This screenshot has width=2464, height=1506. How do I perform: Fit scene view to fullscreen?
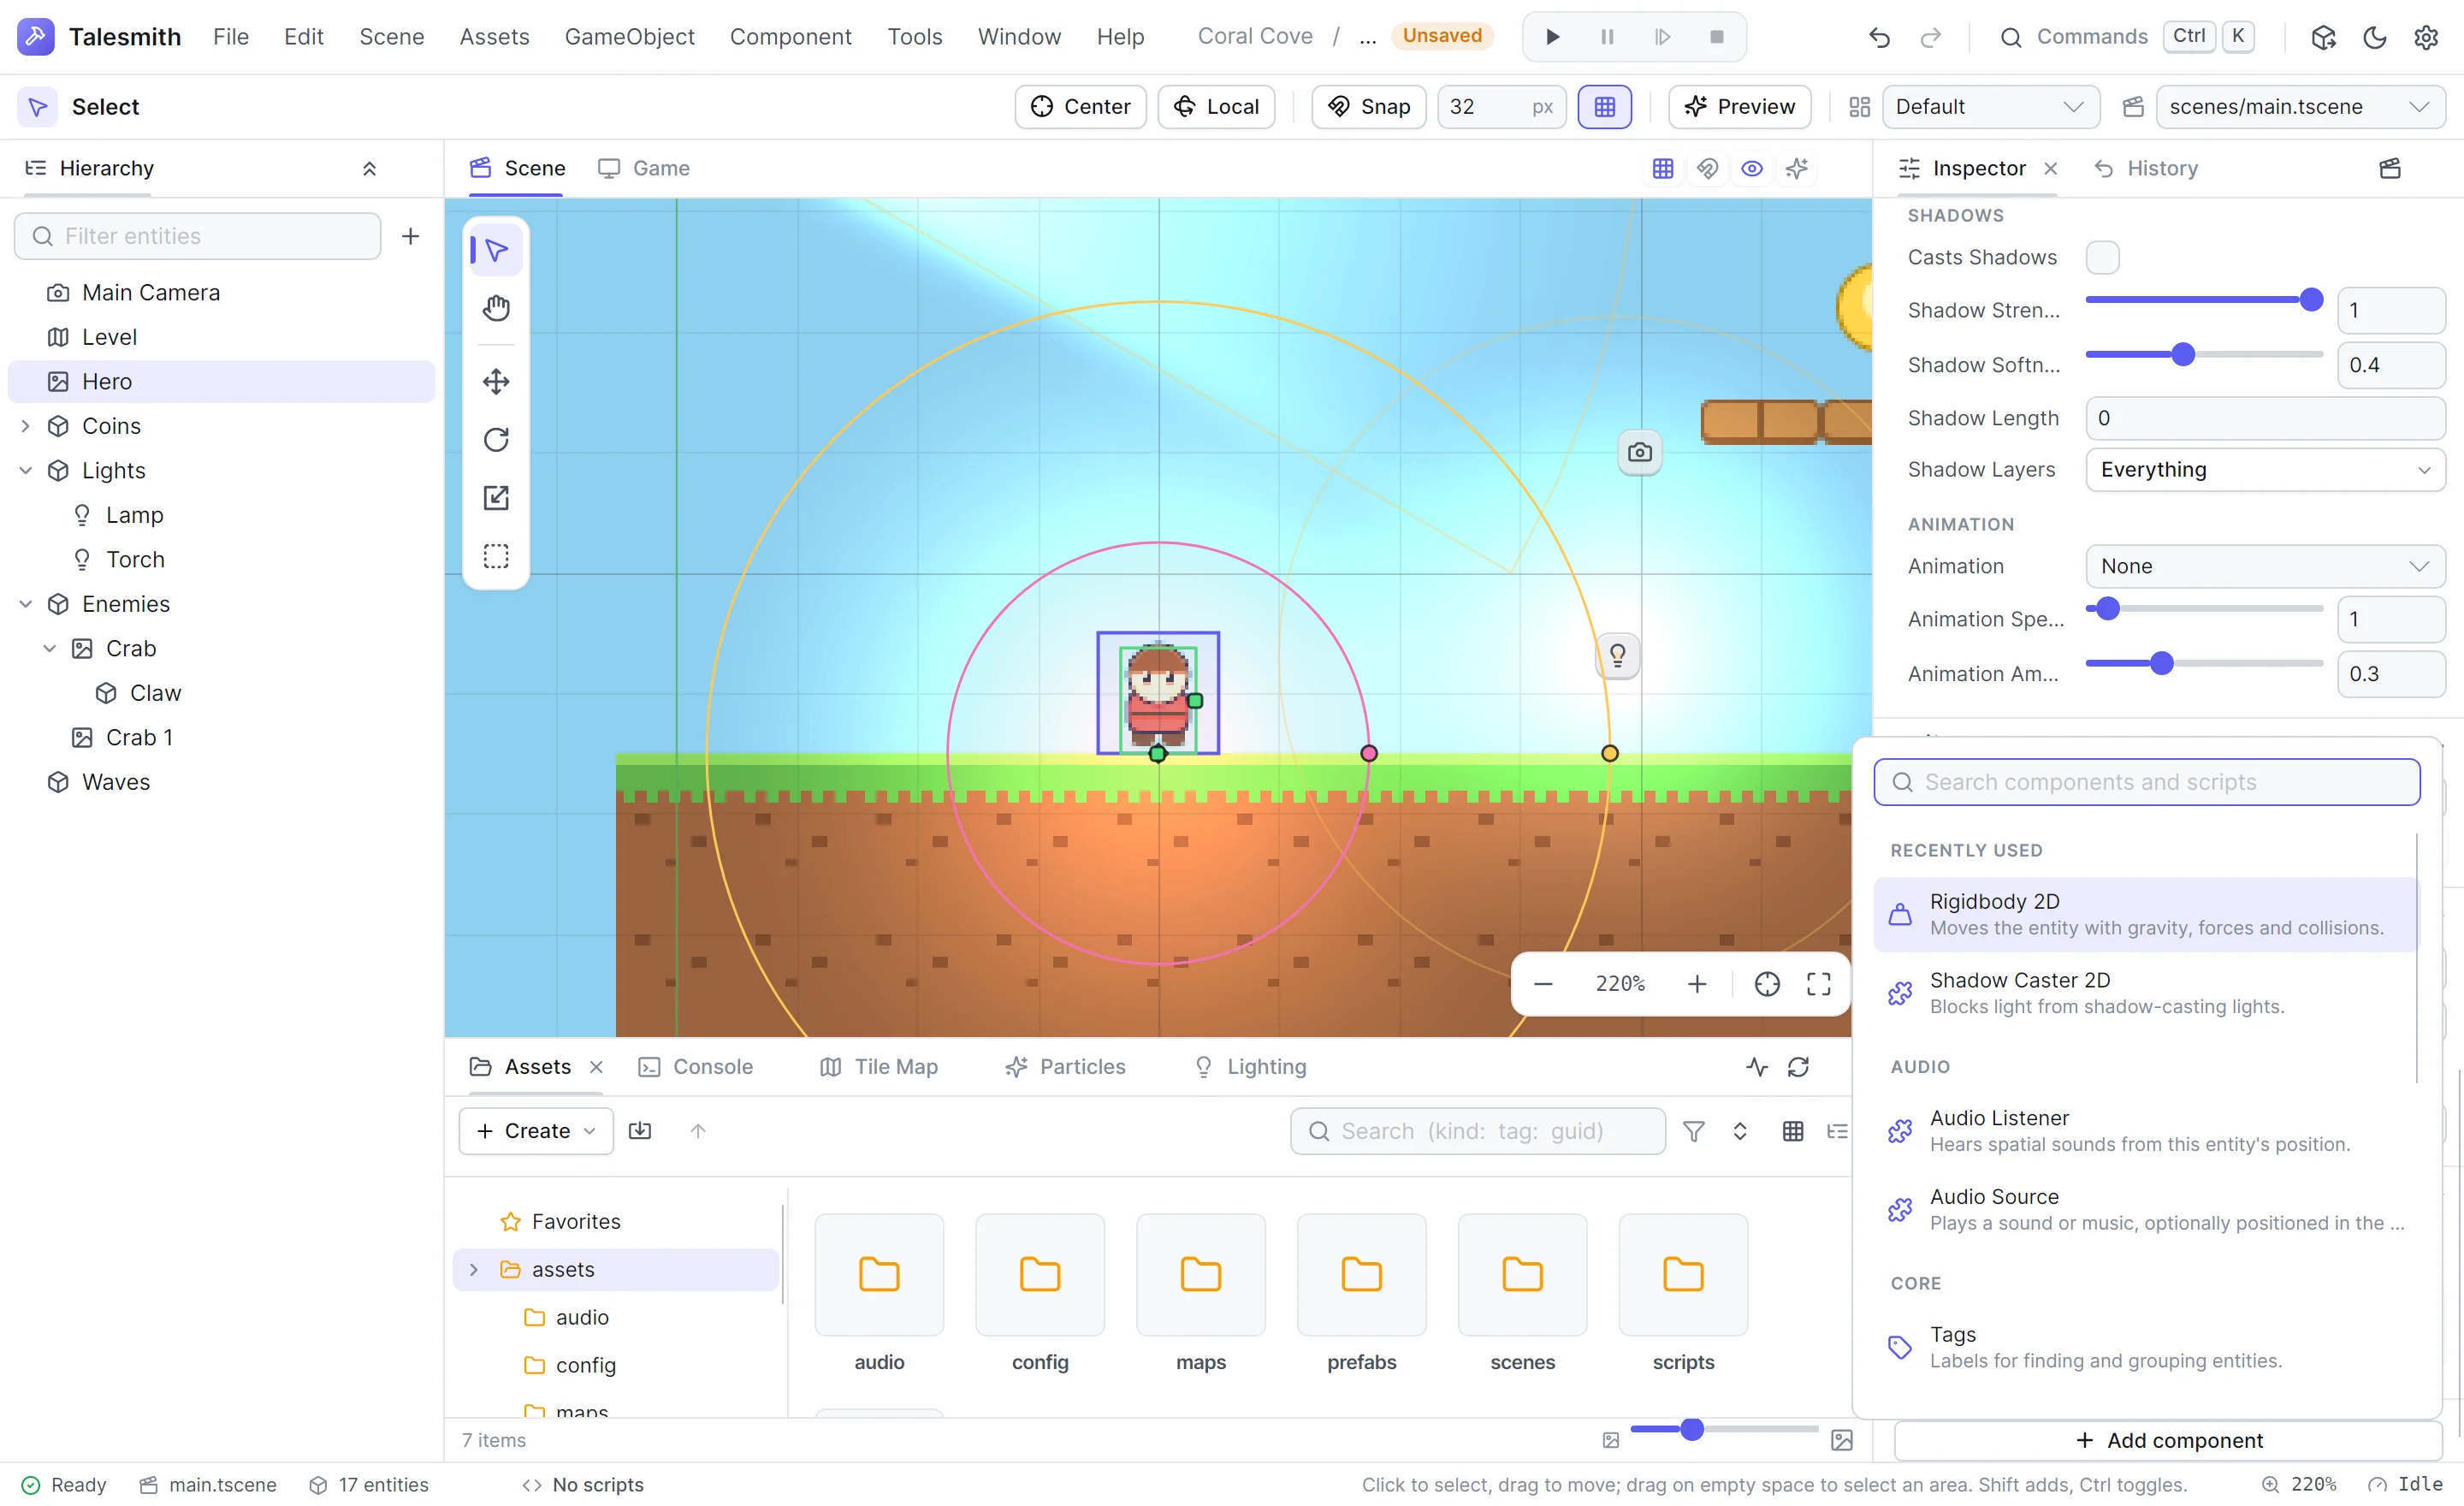click(1819, 984)
